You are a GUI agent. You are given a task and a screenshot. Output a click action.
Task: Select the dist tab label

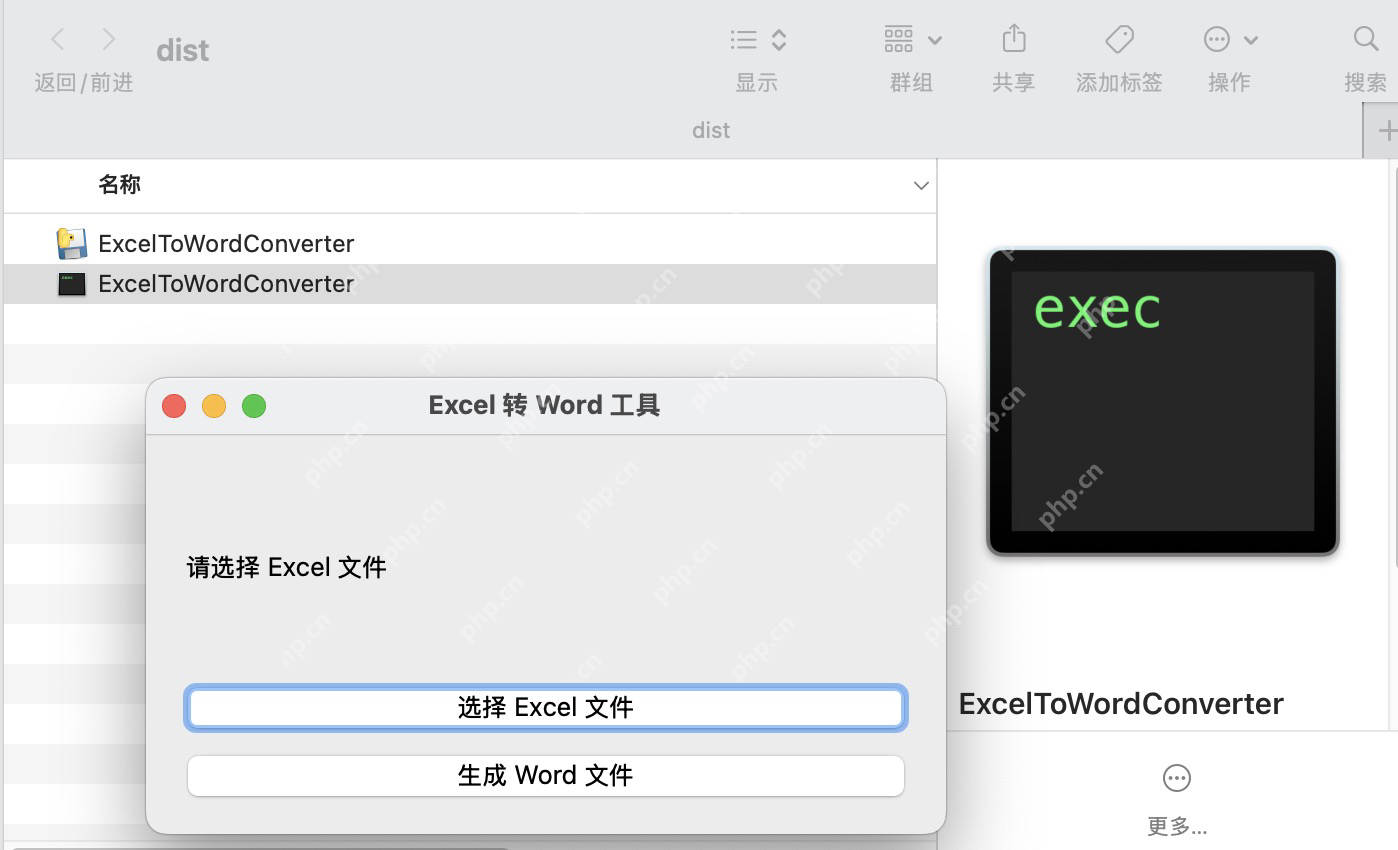(x=711, y=130)
